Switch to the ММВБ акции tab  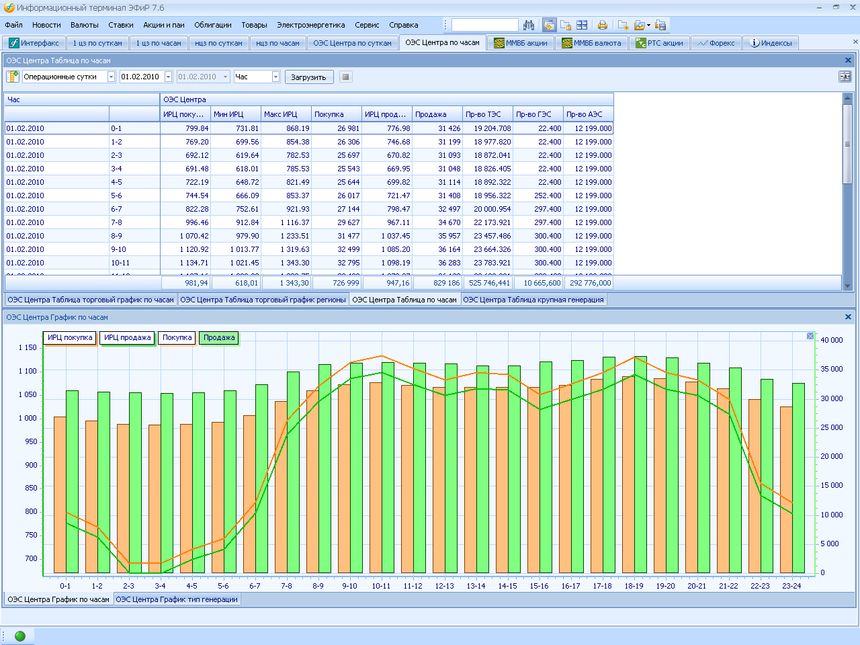(520, 43)
